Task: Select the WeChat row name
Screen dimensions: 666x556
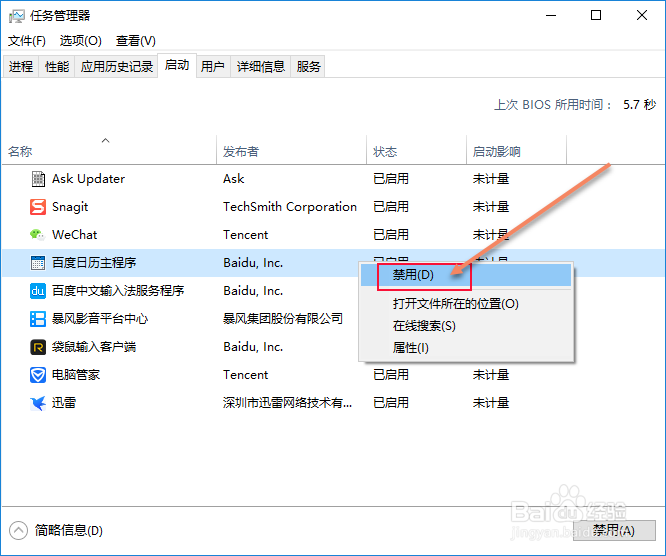Action: [74, 235]
